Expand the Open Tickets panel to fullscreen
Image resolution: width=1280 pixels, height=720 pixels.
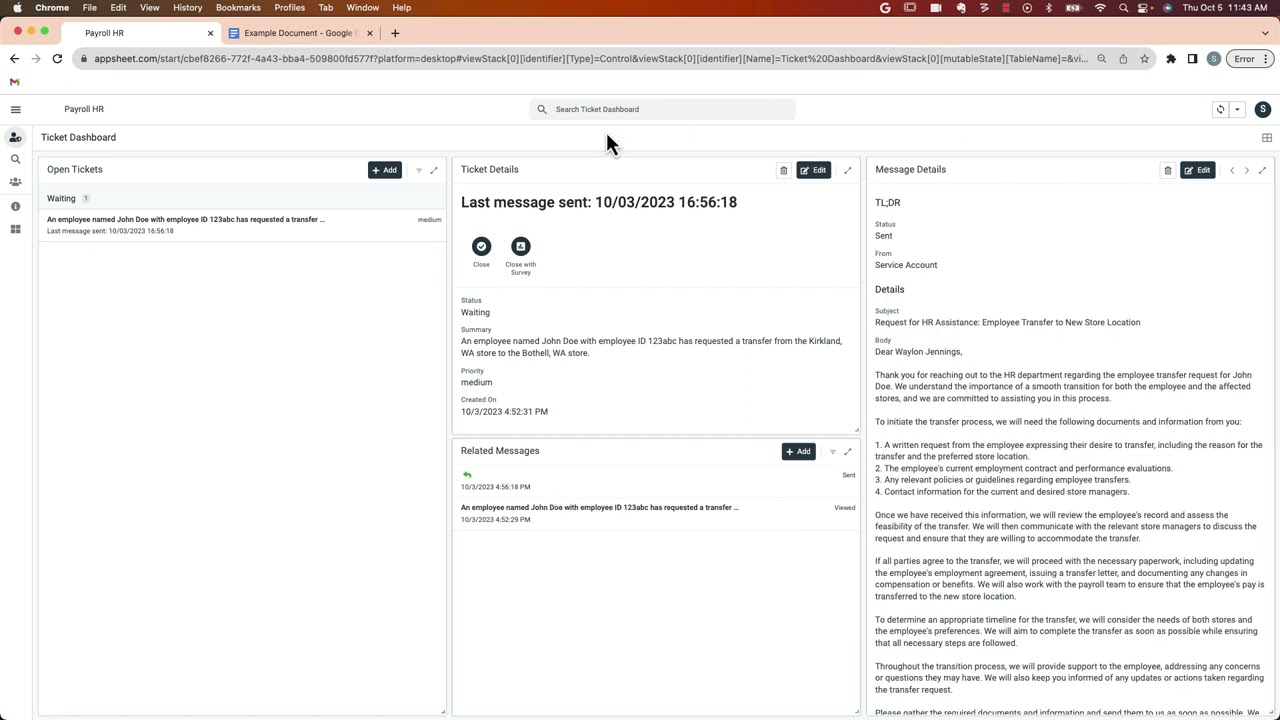[434, 170]
